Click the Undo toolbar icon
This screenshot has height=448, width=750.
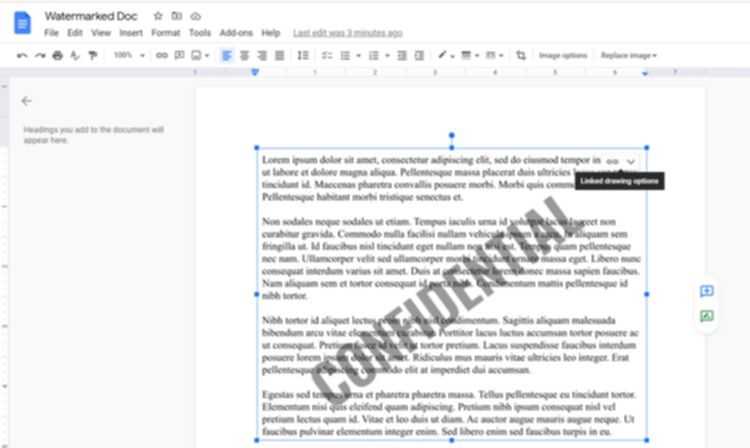click(22, 55)
